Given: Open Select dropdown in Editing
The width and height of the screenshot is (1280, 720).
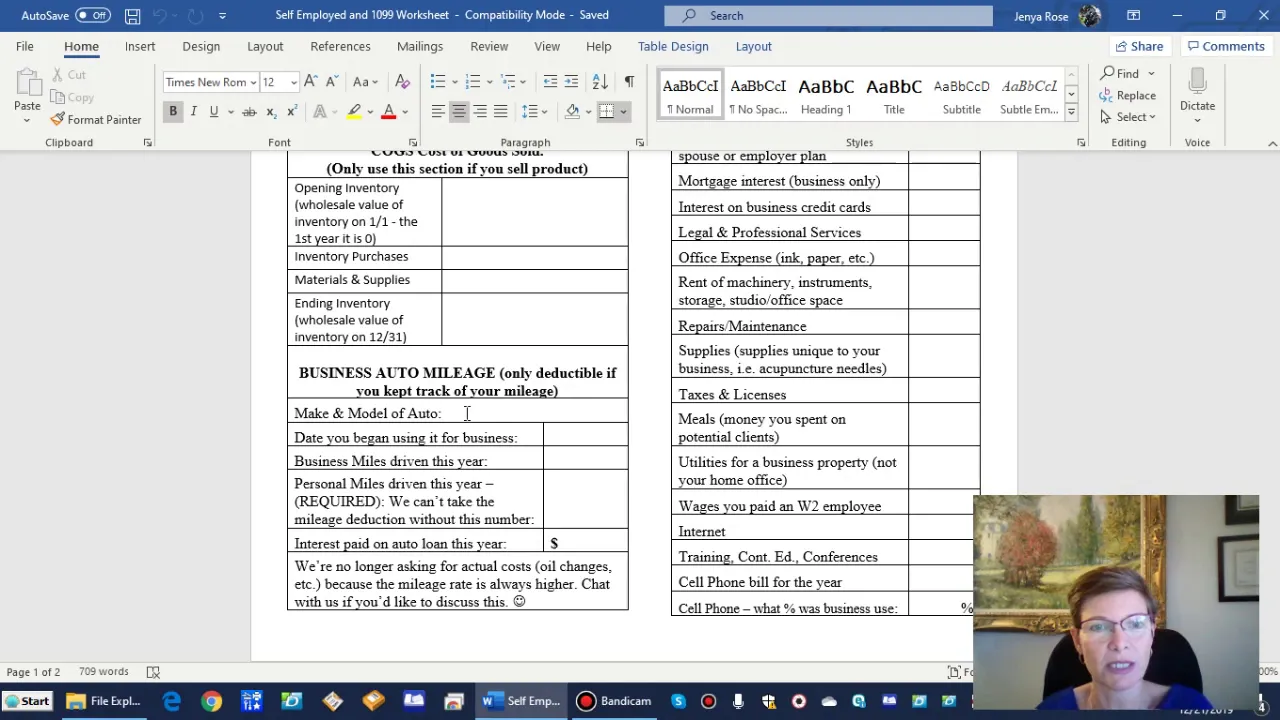Looking at the screenshot, I should point(1128,117).
